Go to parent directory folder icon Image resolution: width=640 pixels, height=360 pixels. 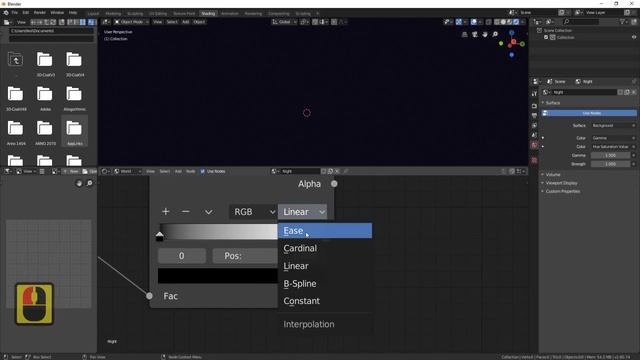16,60
